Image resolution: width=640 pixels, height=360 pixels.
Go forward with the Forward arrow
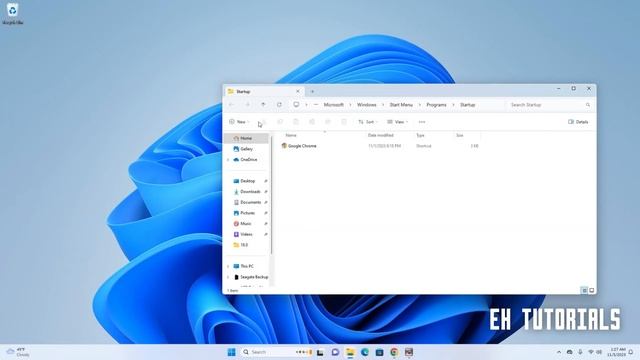tap(247, 104)
